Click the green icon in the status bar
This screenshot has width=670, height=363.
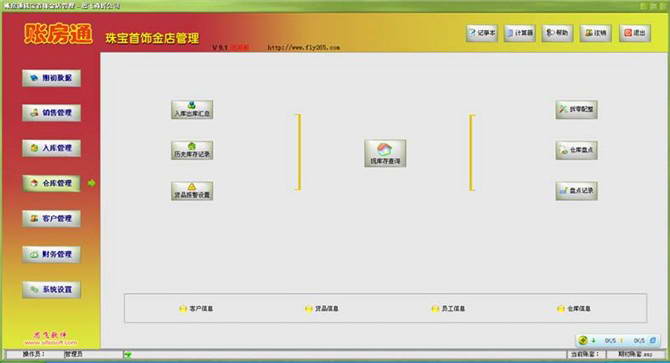tap(128, 354)
